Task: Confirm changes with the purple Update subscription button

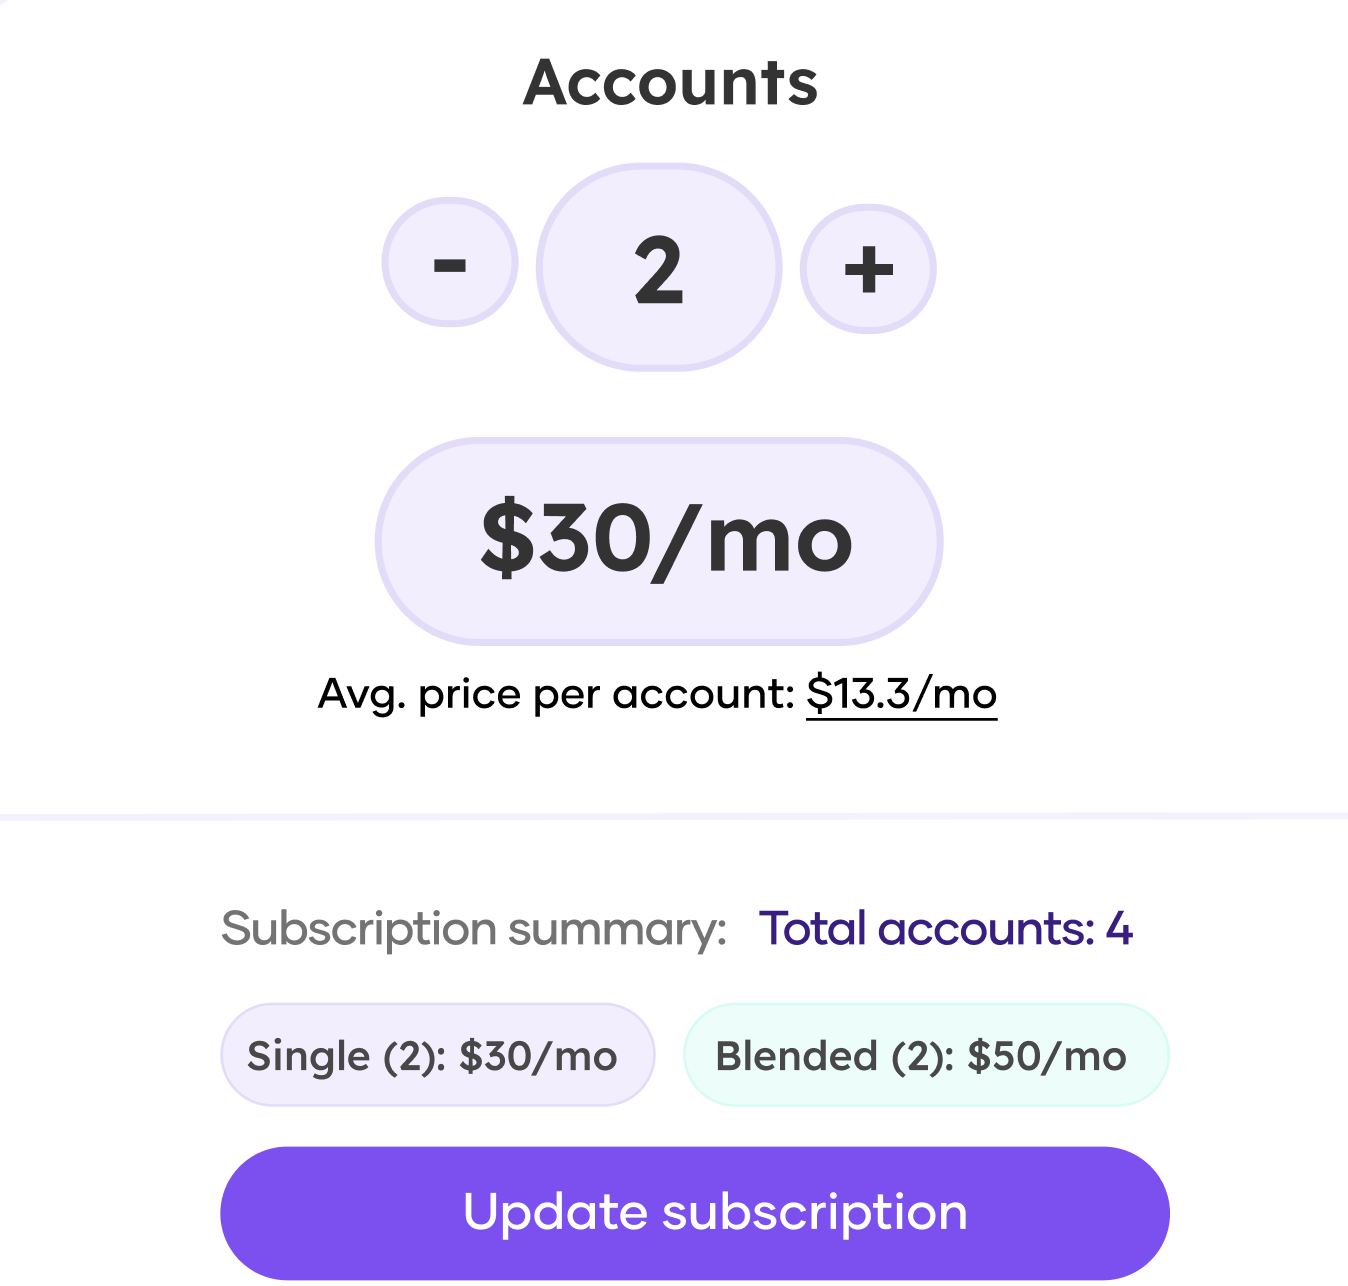Action: 695,1213
